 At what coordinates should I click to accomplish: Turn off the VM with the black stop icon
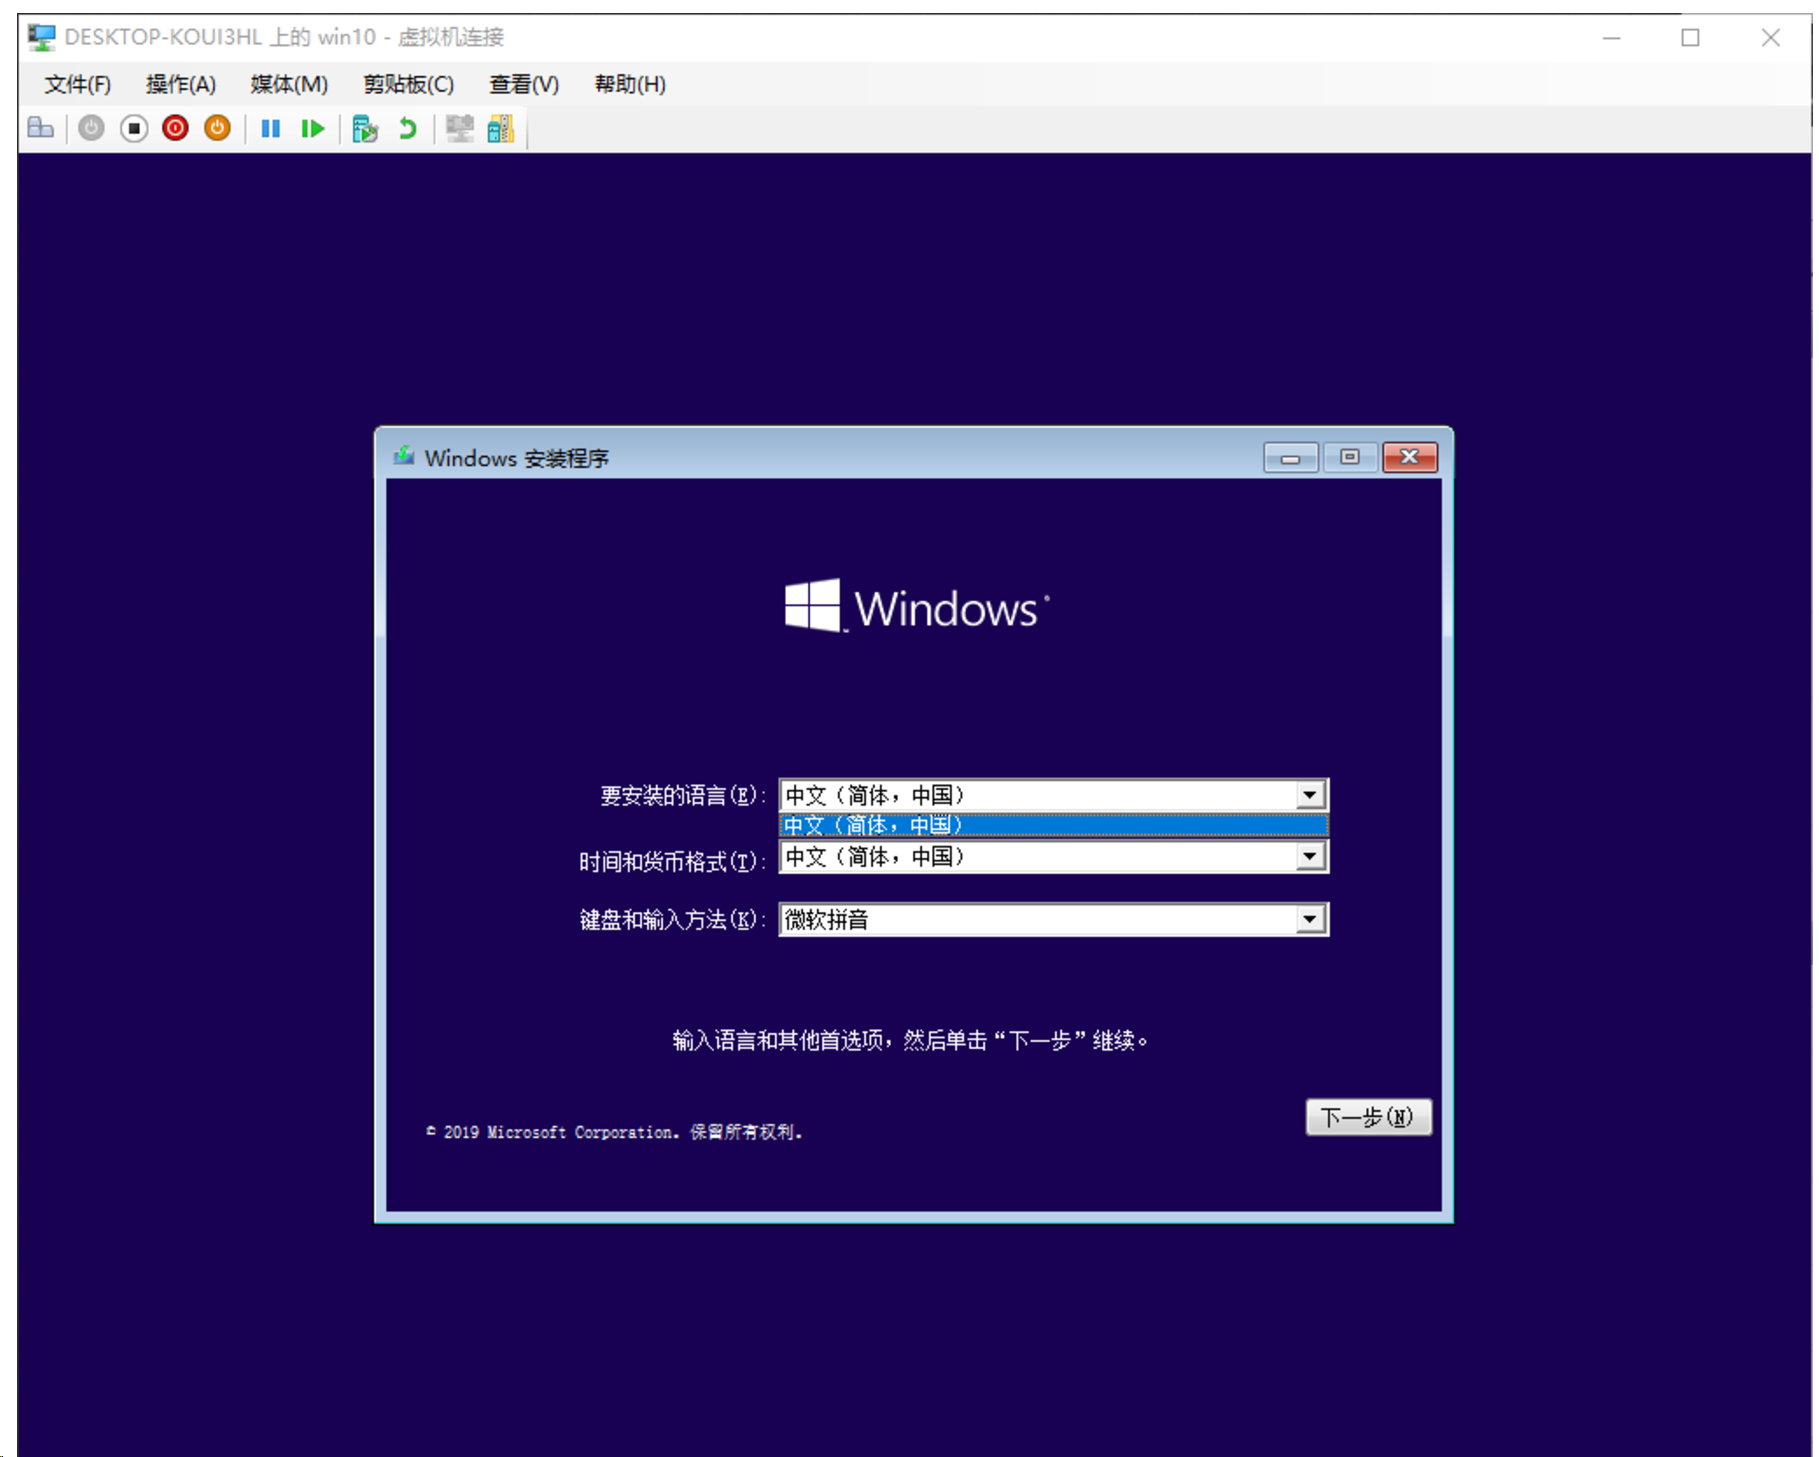coord(134,128)
